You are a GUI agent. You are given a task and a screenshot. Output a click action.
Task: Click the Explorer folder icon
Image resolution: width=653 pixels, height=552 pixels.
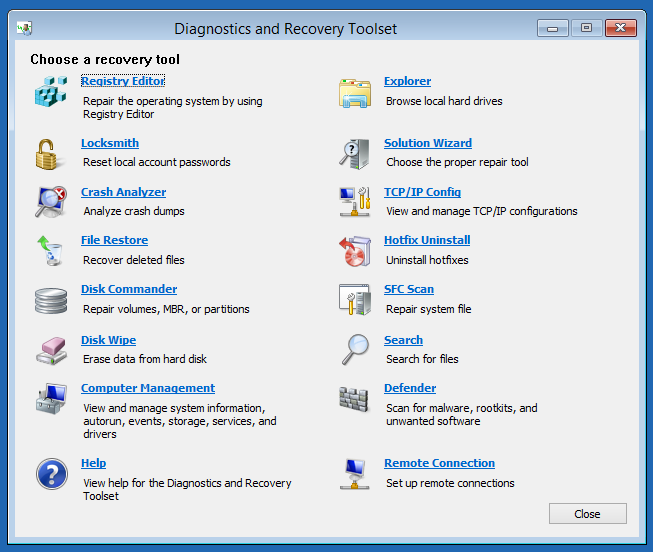tap(355, 93)
